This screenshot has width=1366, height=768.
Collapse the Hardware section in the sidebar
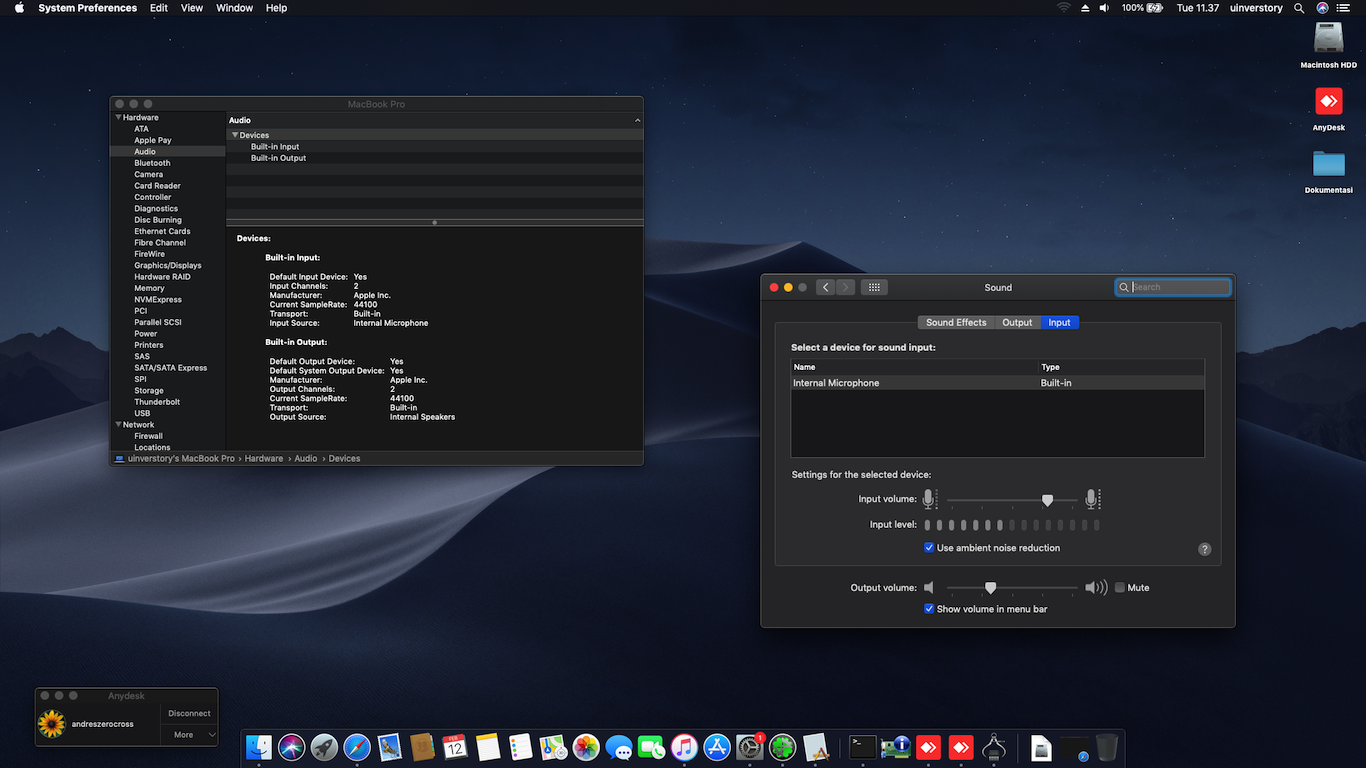click(x=118, y=118)
